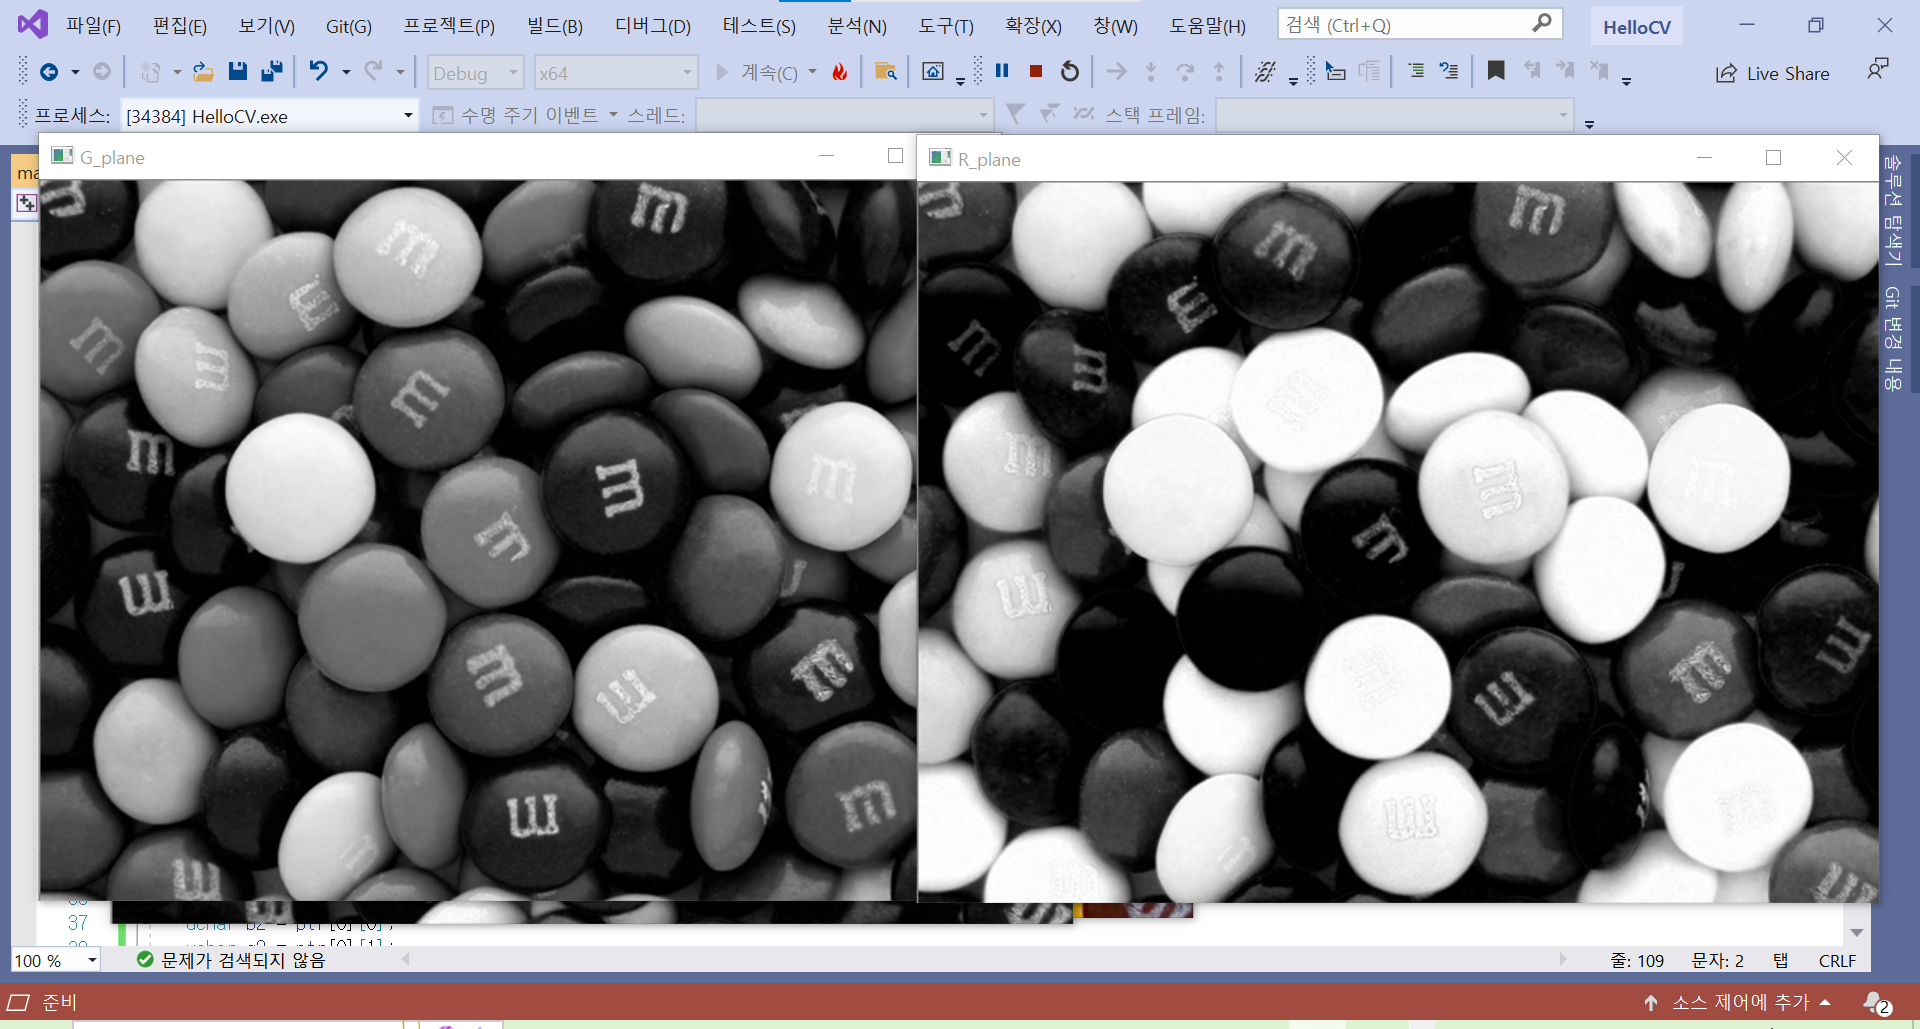Clear all bookmarks icon

pyautogui.click(x=1599, y=71)
